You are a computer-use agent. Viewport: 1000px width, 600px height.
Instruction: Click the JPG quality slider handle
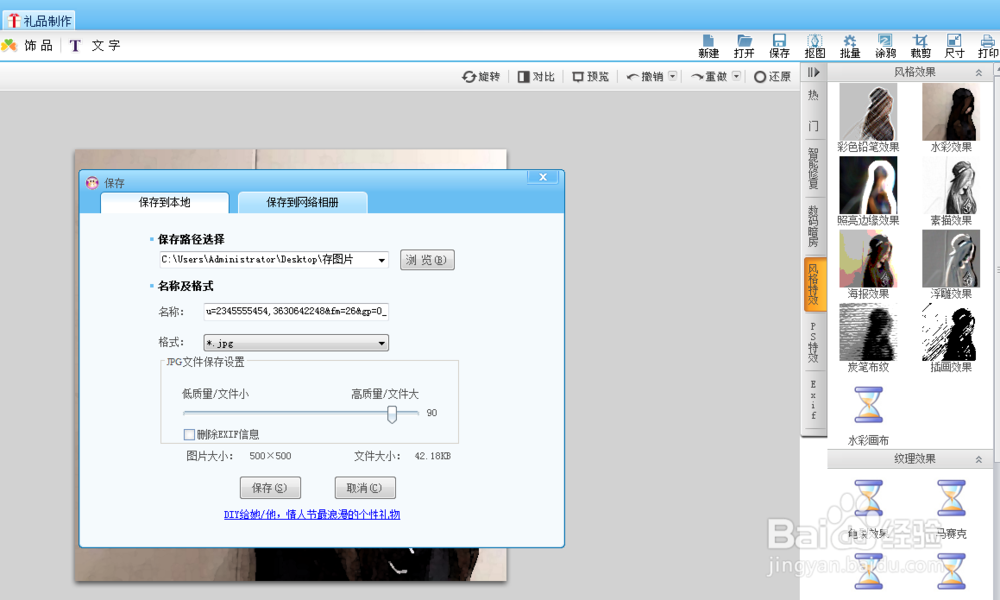point(392,414)
